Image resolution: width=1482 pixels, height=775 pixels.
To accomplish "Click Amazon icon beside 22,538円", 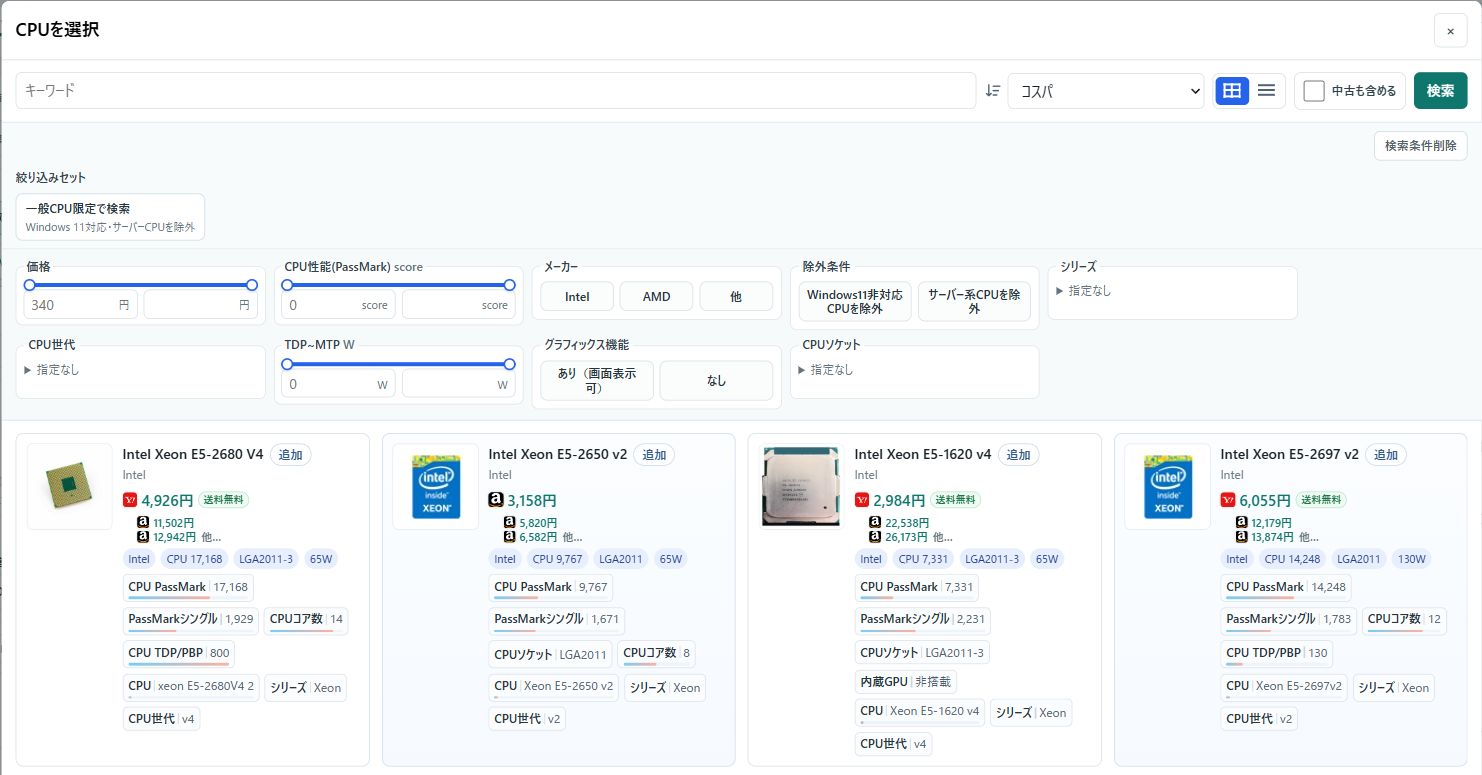I will [x=876, y=522].
